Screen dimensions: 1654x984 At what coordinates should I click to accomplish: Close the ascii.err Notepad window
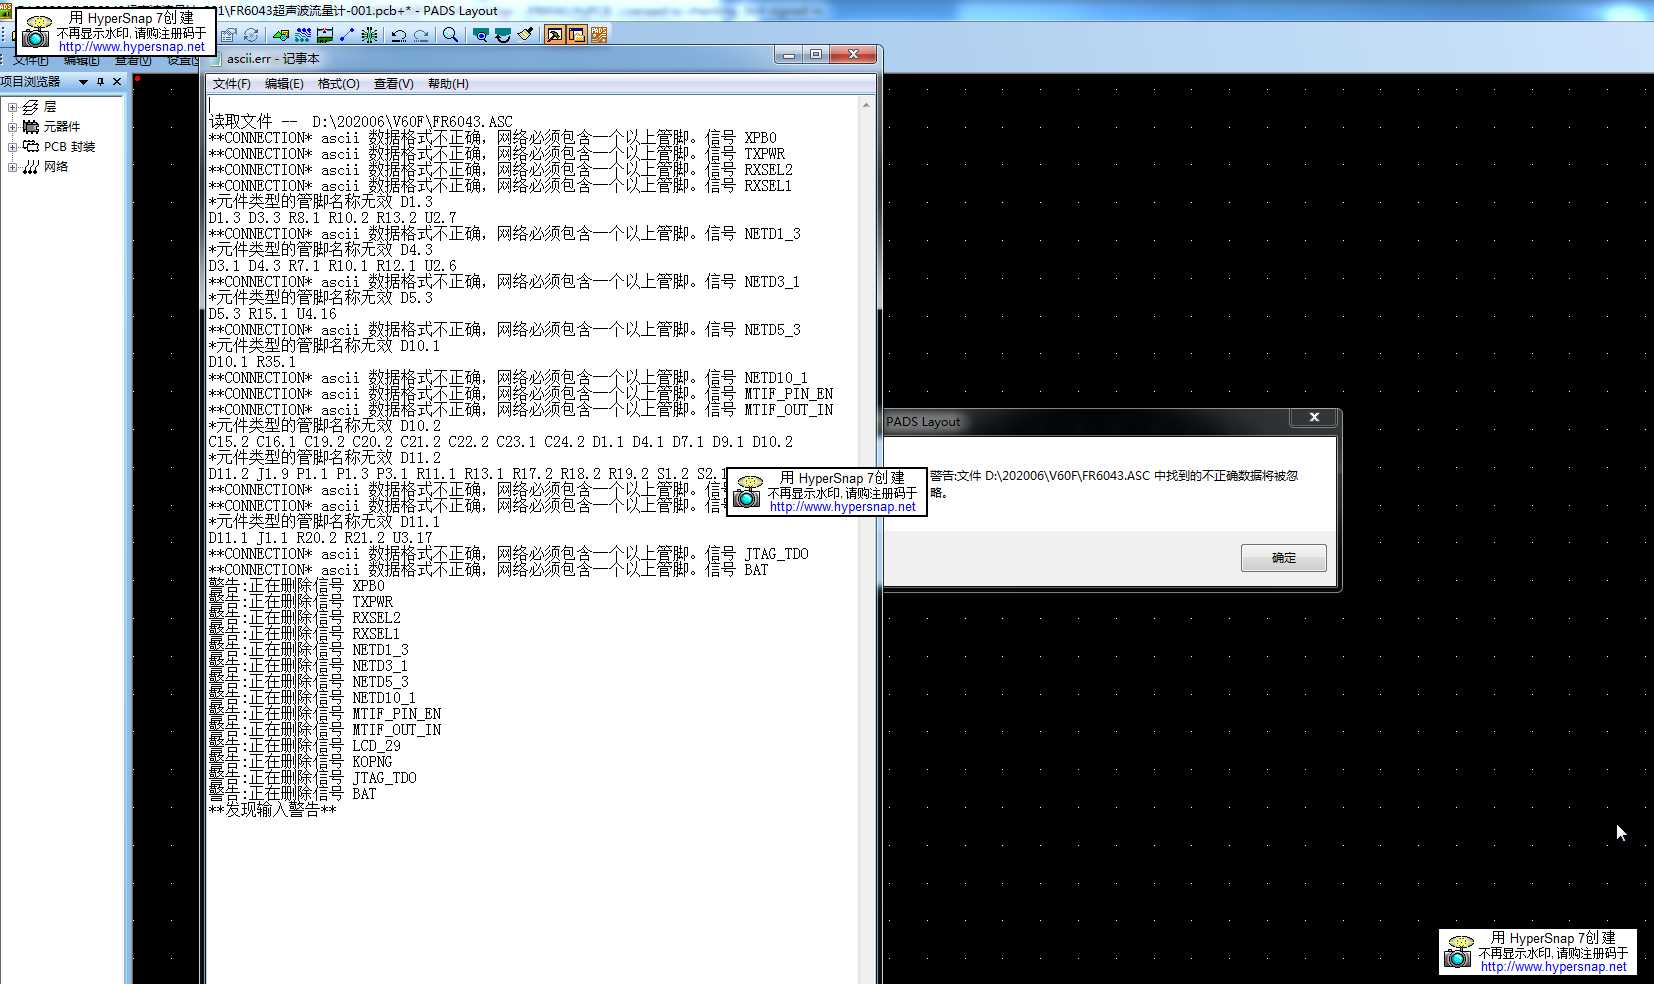(853, 55)
